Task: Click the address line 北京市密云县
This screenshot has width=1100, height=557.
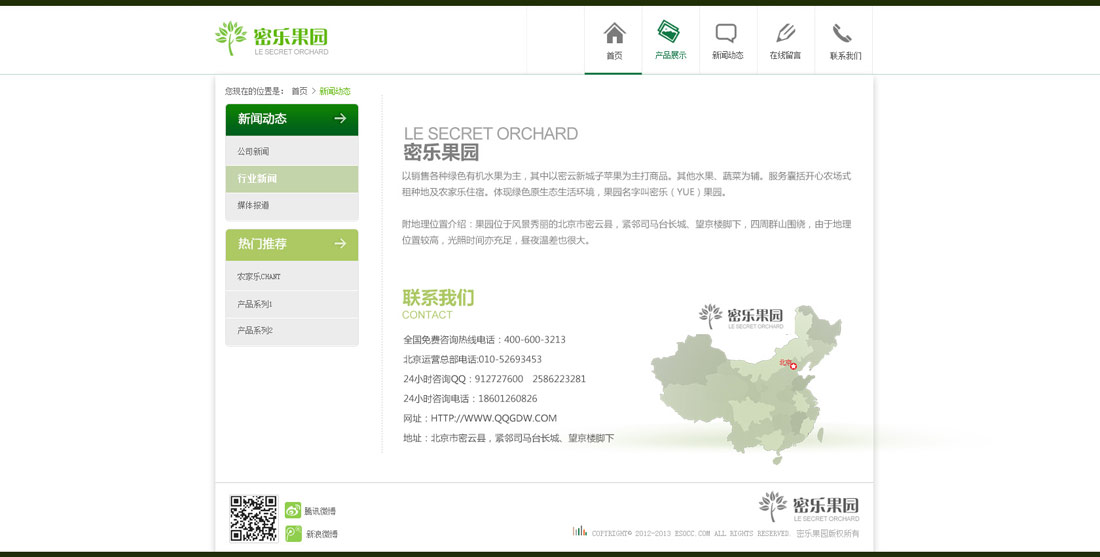Action: (508, 438)
